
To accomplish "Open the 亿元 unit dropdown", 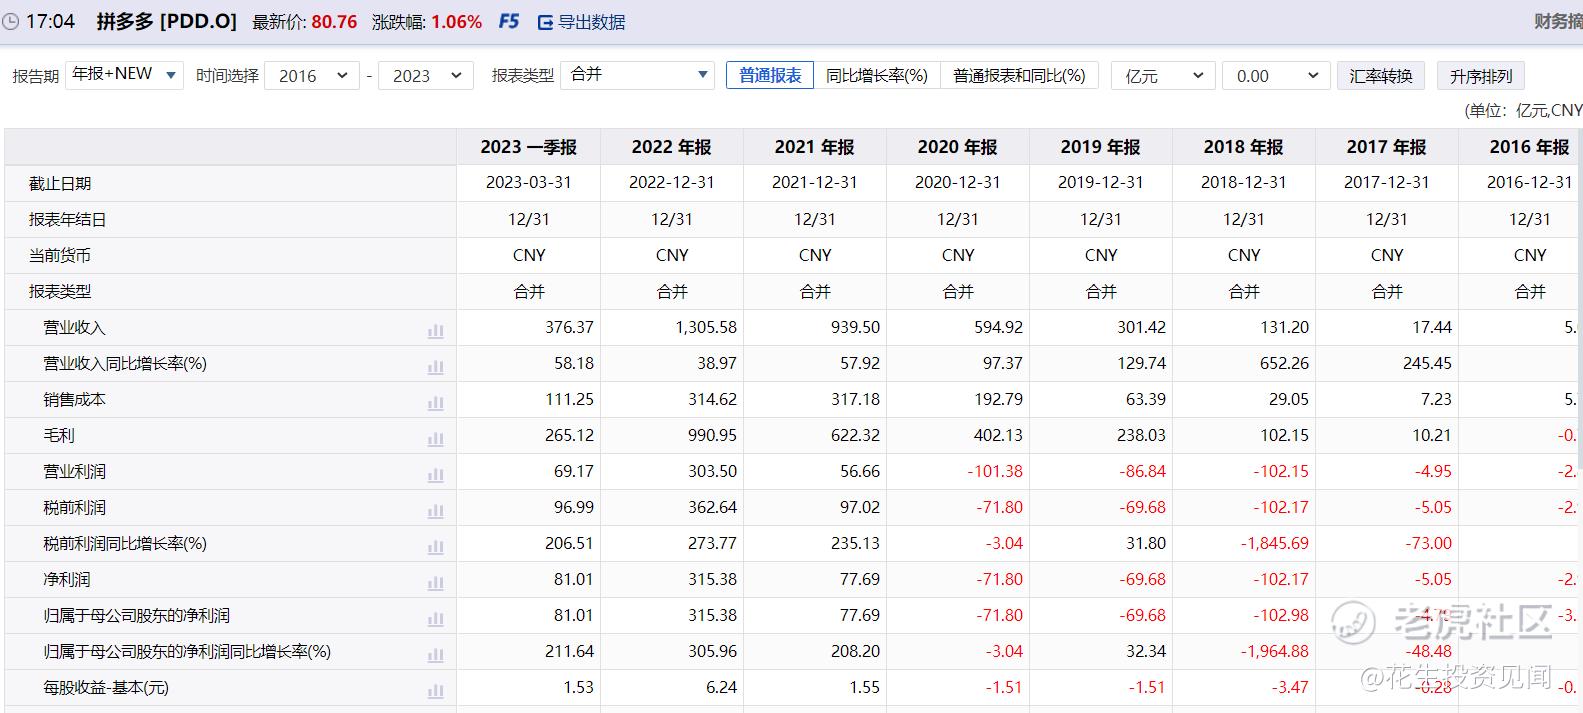I will pos(1163,76).
